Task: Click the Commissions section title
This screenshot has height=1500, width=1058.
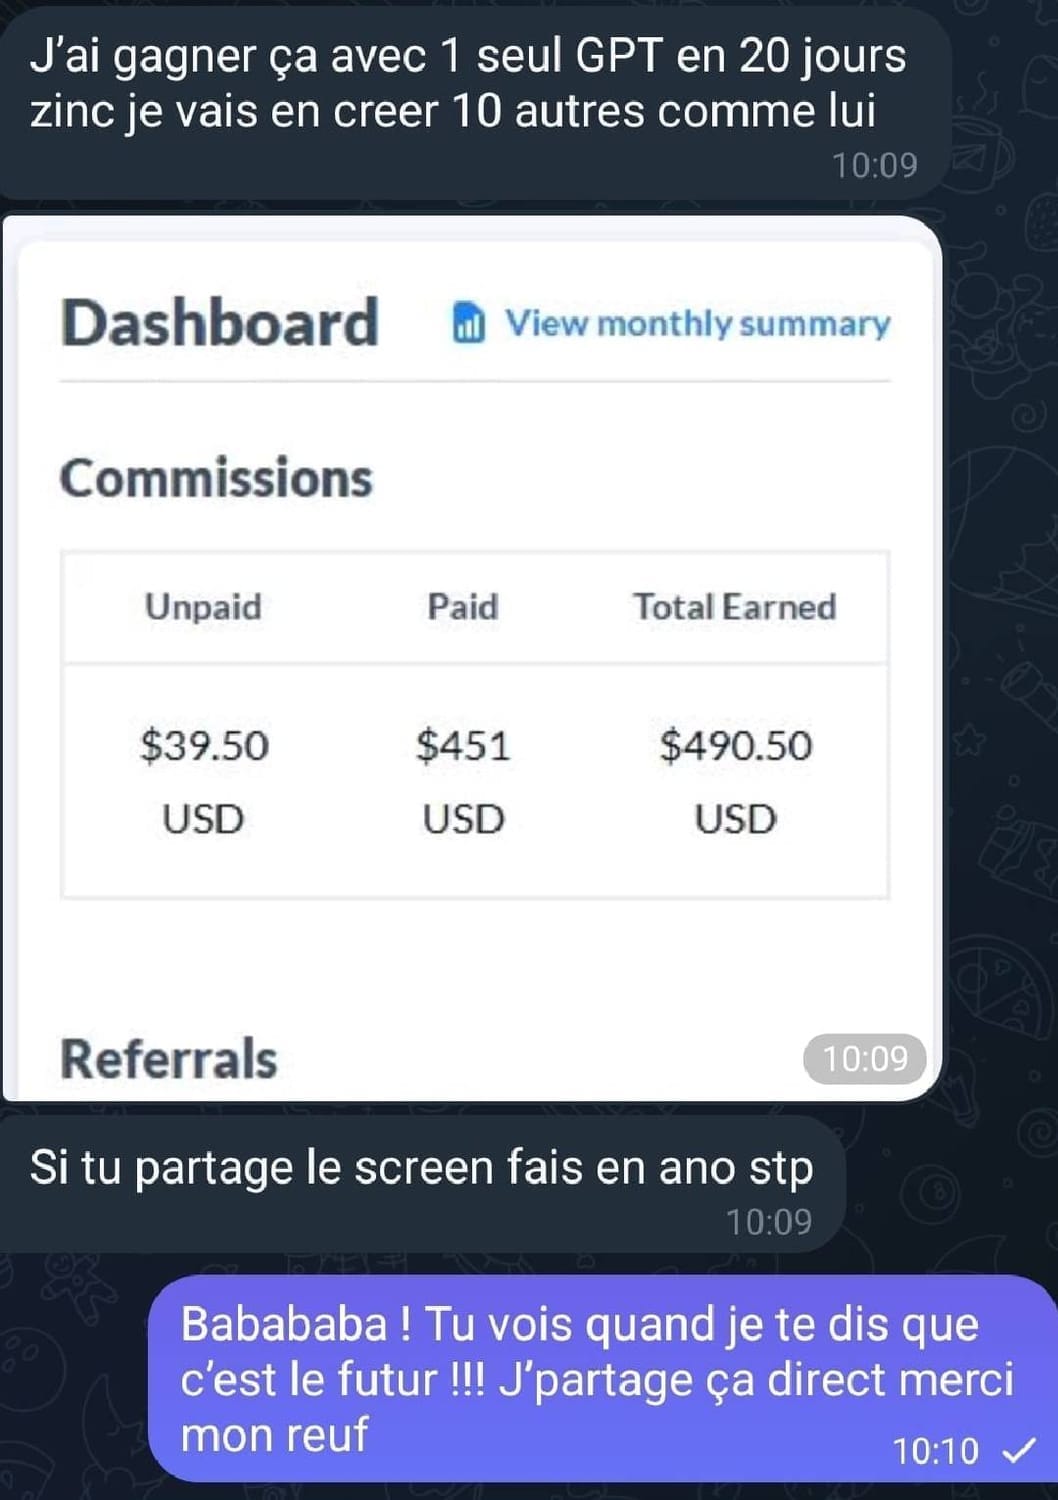Action: 216,477
